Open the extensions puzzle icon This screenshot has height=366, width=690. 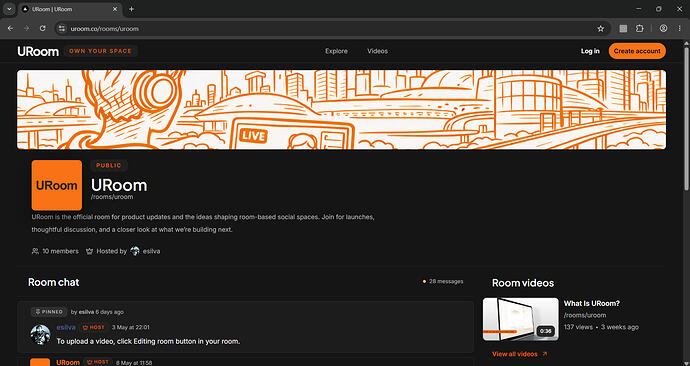(640, 28)
